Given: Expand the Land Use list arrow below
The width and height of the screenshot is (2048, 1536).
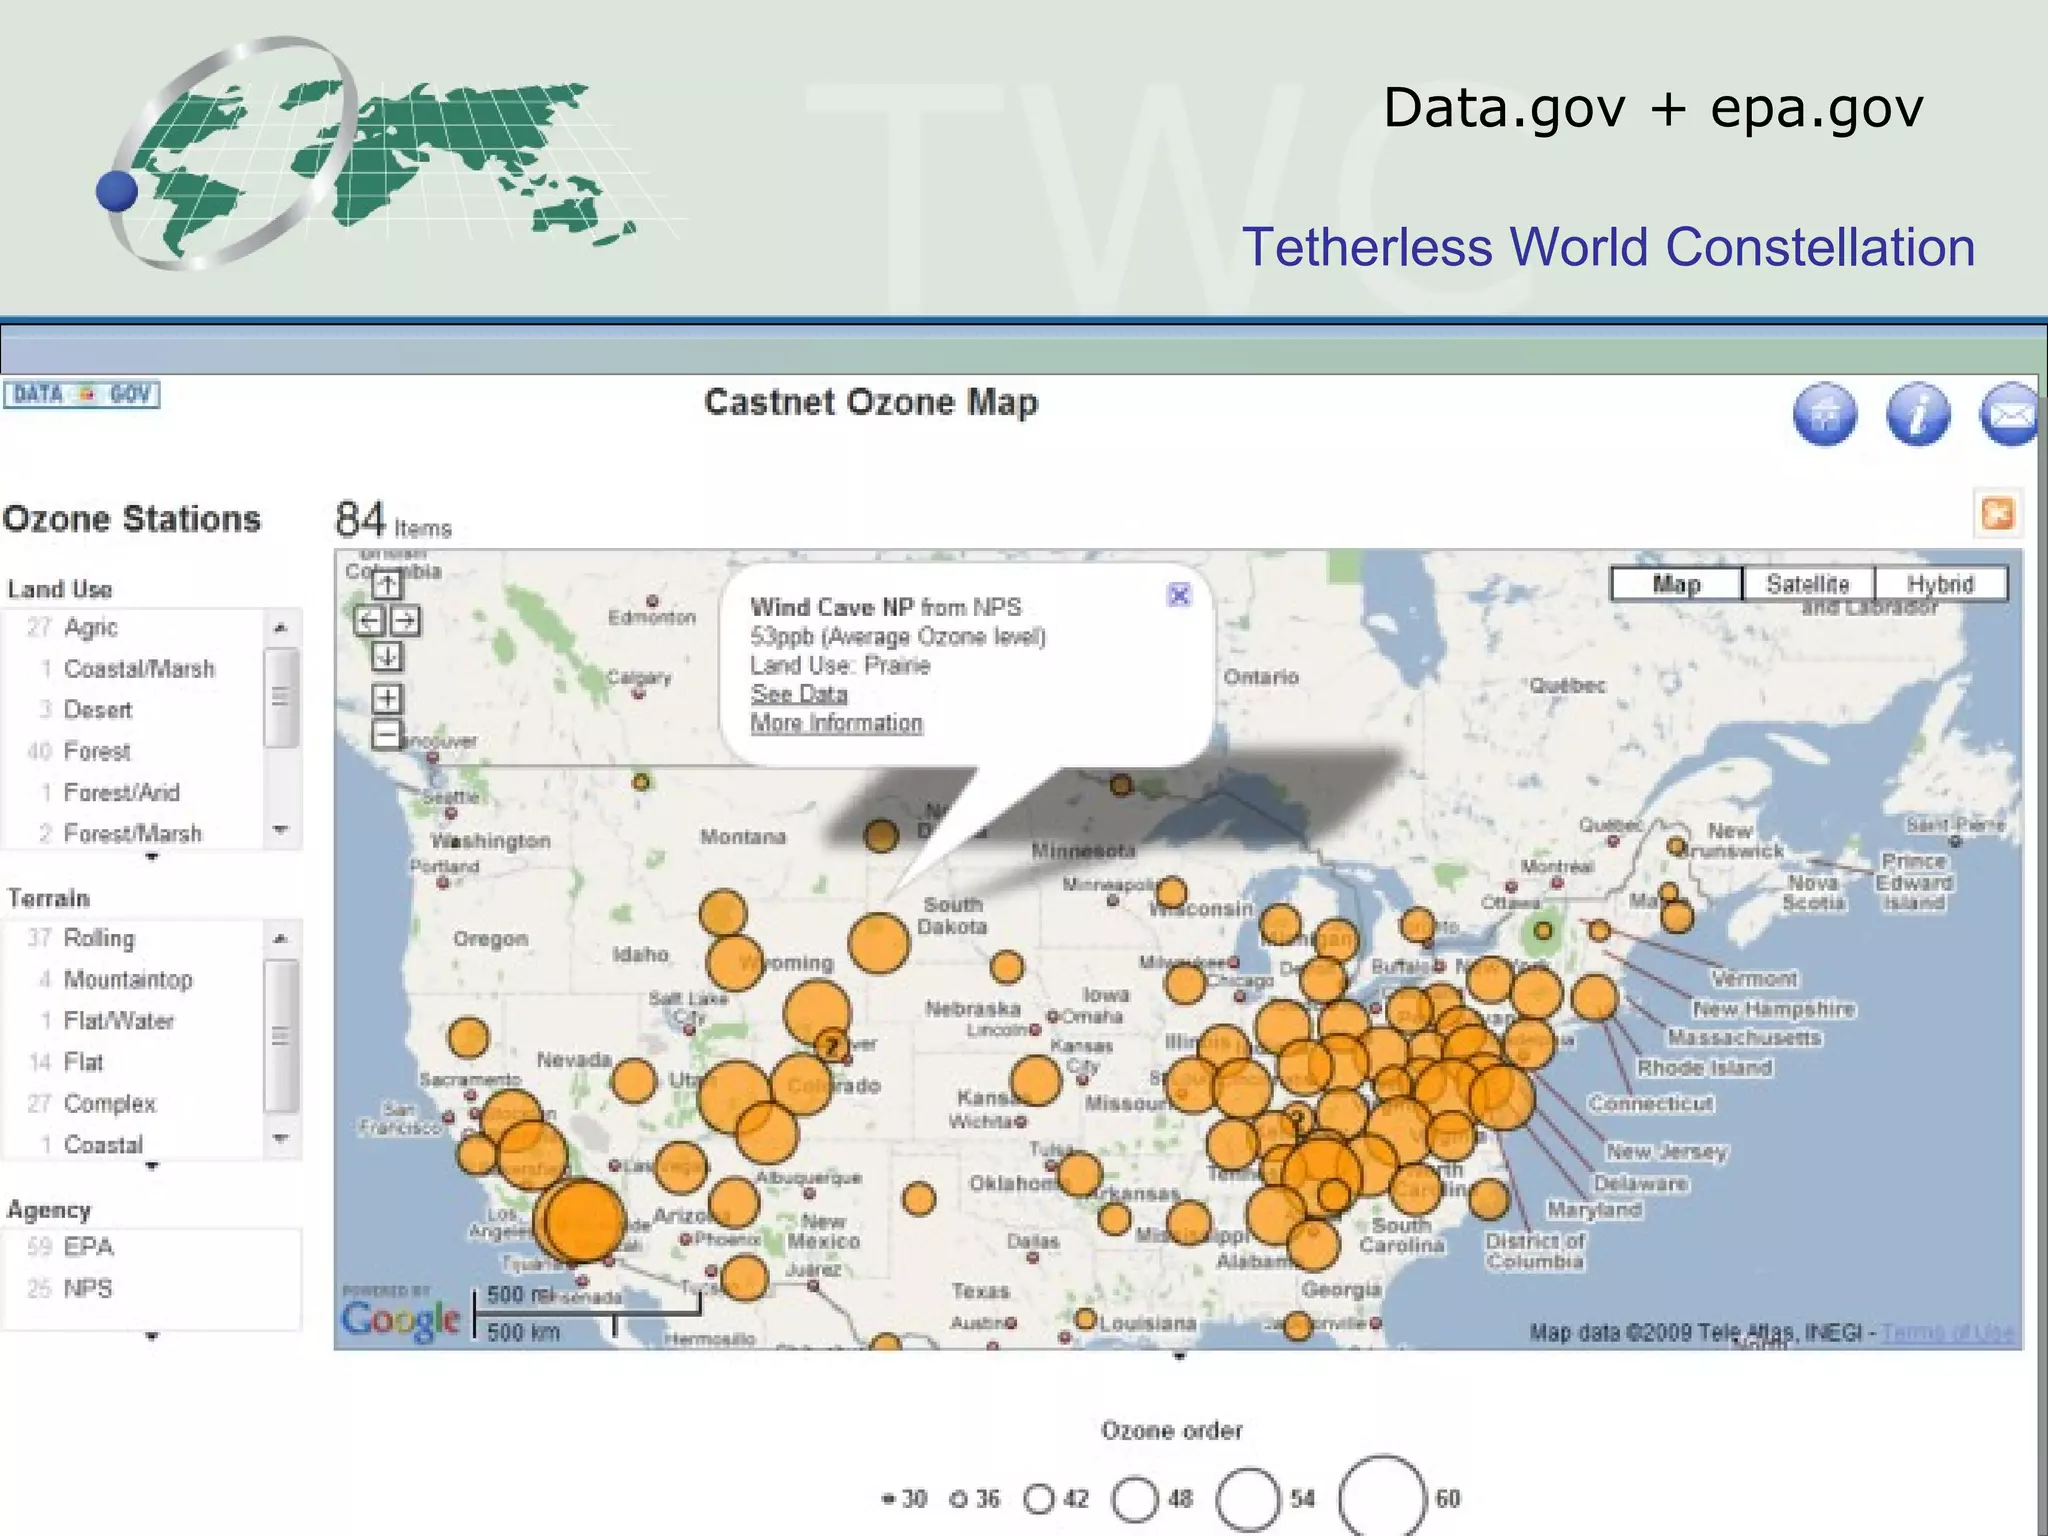Looking at the screenshot, I should point(152,858).
